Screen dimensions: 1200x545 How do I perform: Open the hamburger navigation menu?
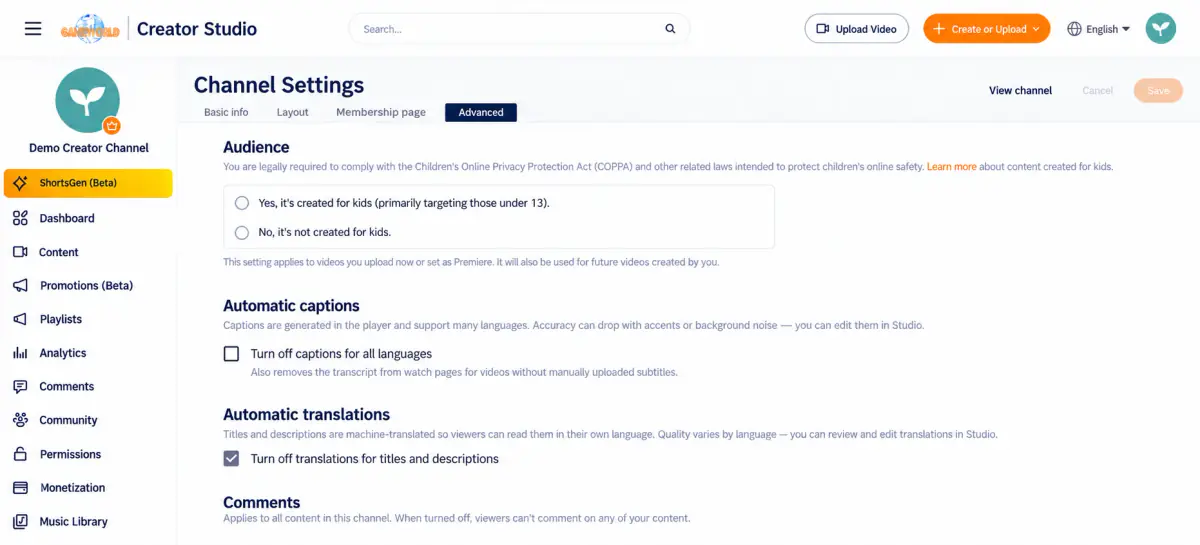pos(33,29)
